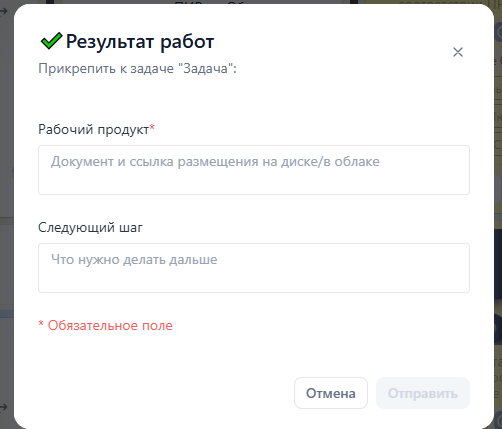Screen dimensions: 502x429
Task: Click the Отправить button
Action: click(x=423, y=393)
